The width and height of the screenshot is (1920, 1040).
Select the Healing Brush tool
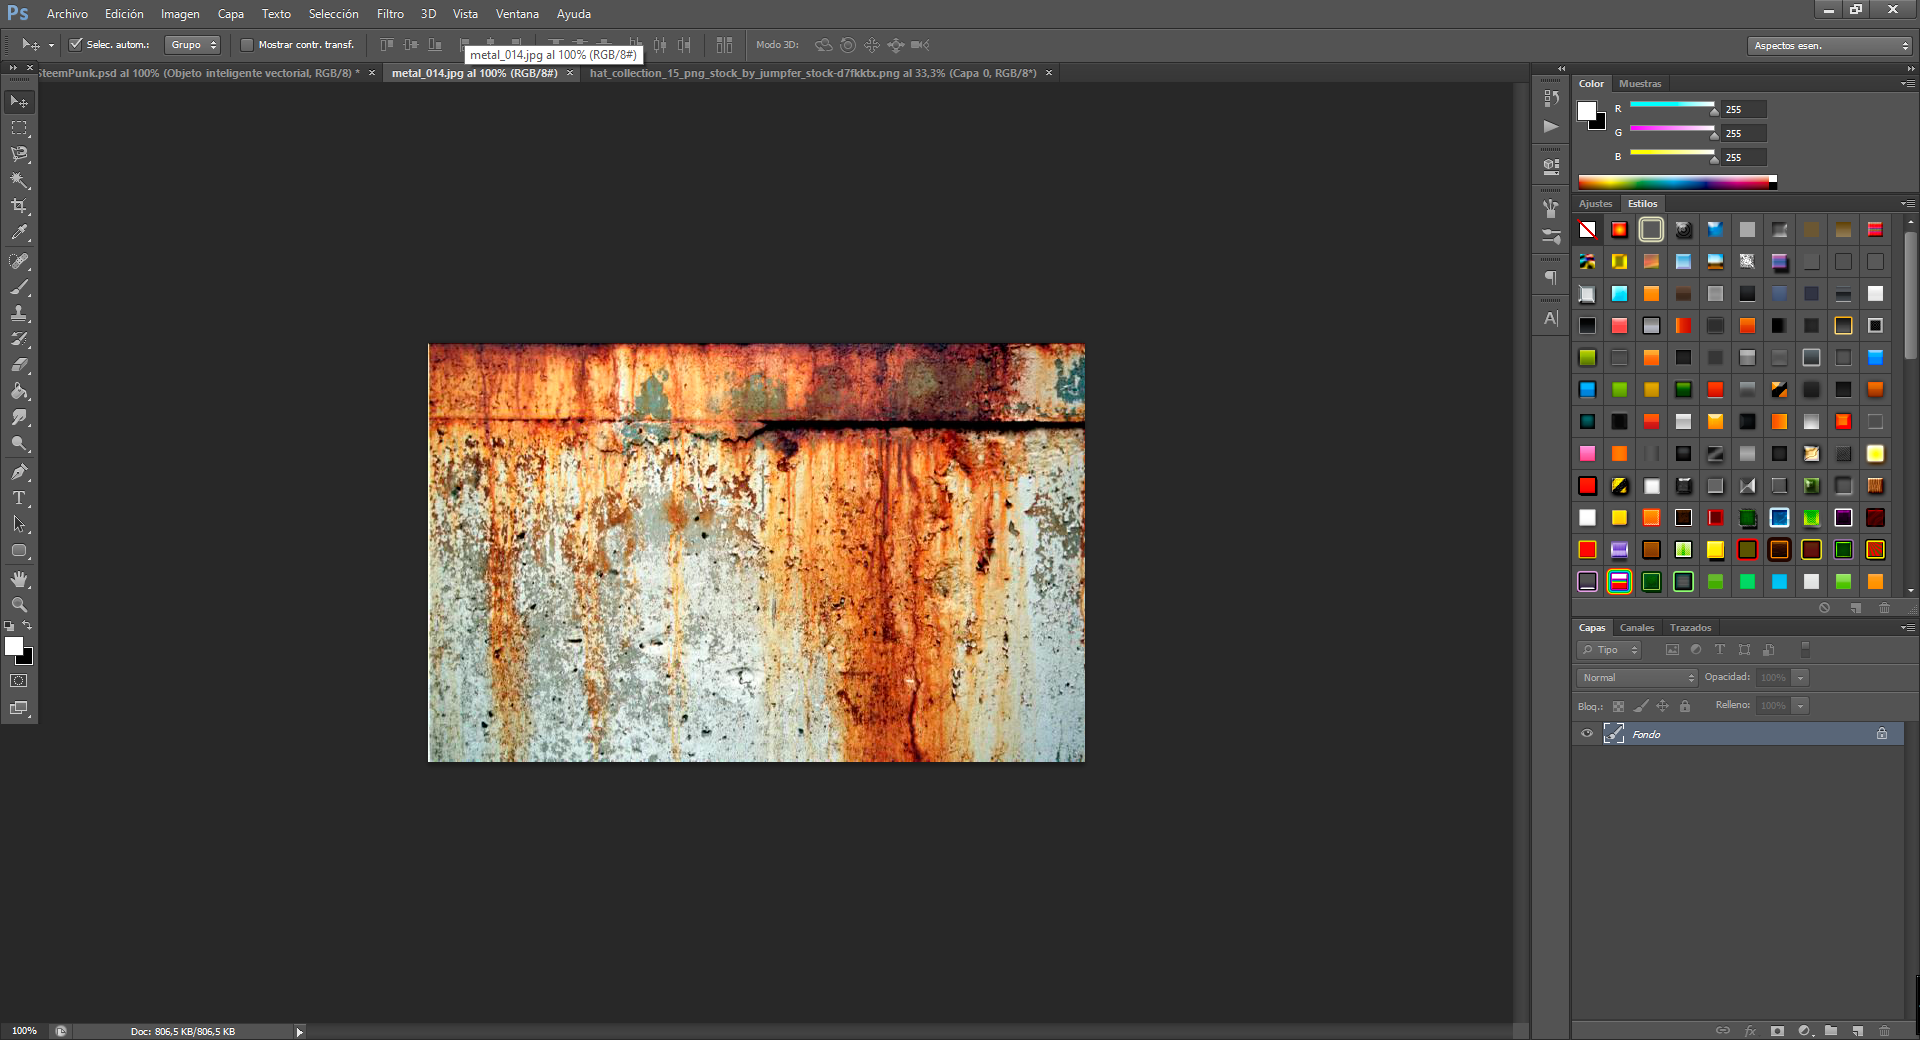click(x=19, y=261)
